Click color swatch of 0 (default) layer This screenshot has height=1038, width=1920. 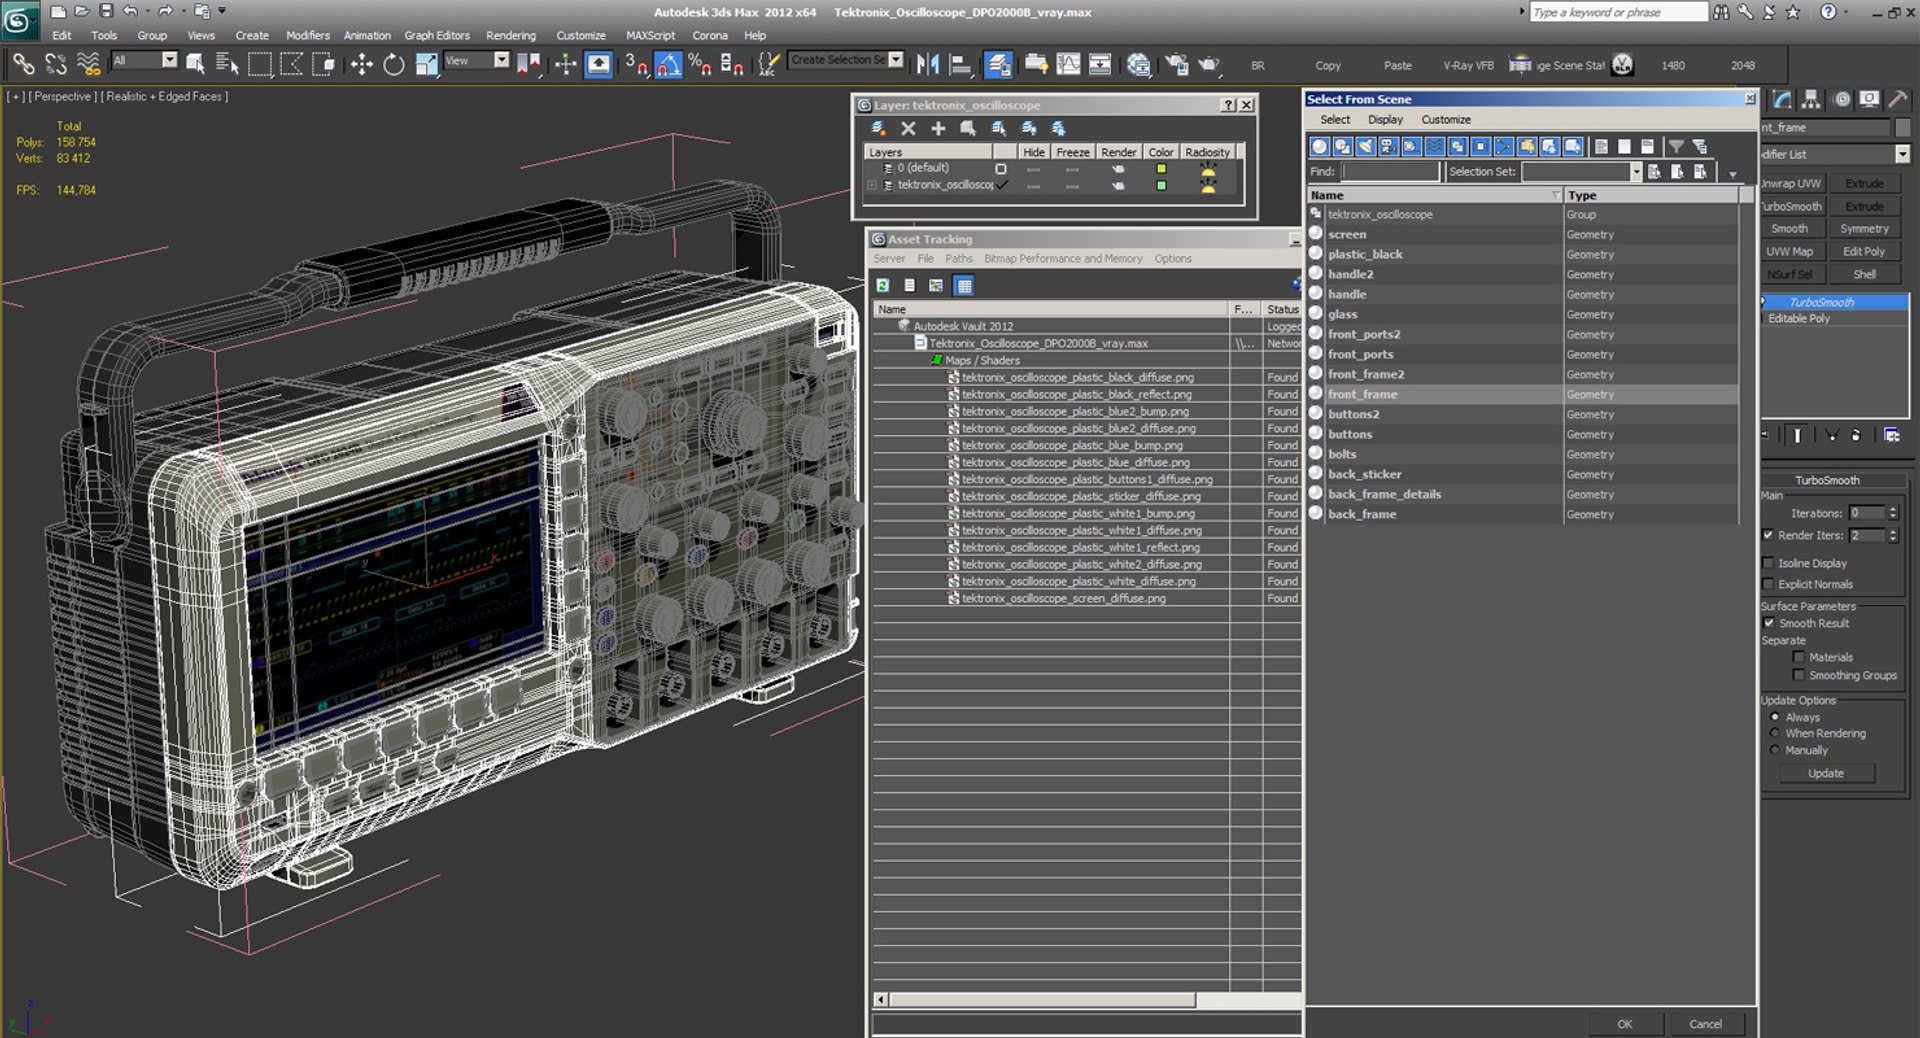click(x=1161, y=169)
